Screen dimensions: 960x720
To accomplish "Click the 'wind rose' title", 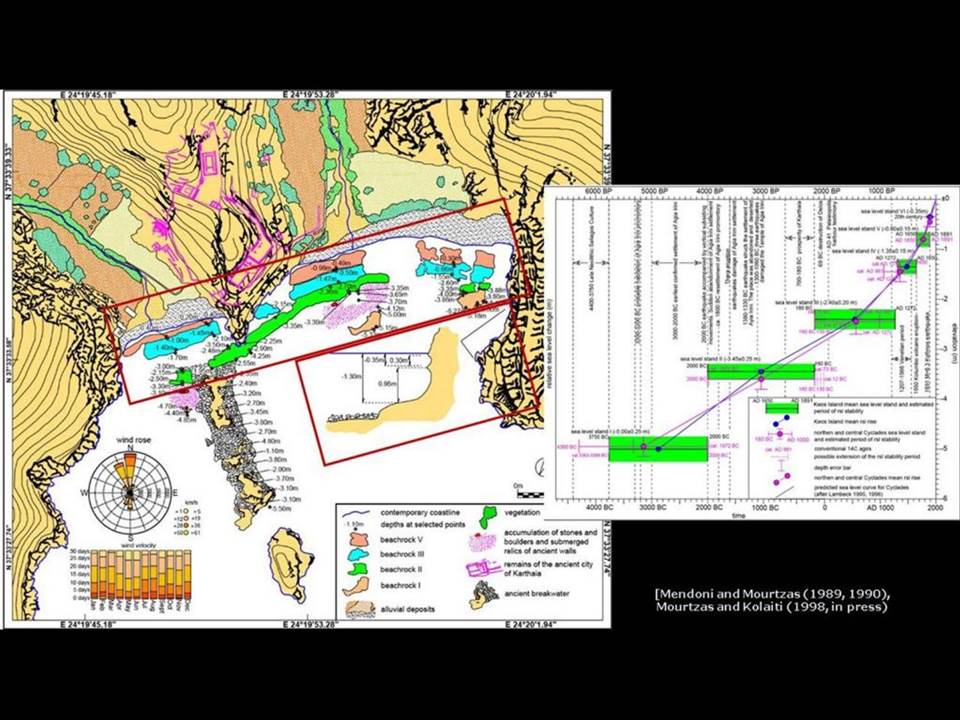I will pos(134,440).
